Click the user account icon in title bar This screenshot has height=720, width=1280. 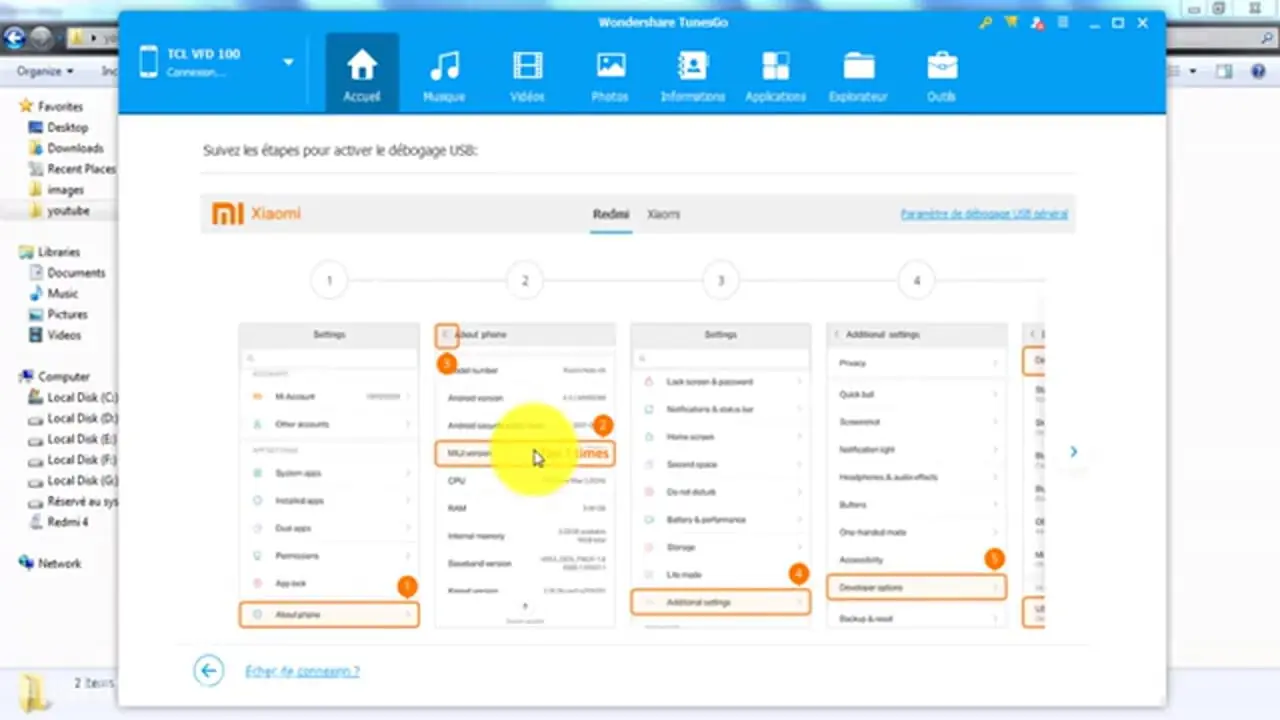click(1038, 22)
